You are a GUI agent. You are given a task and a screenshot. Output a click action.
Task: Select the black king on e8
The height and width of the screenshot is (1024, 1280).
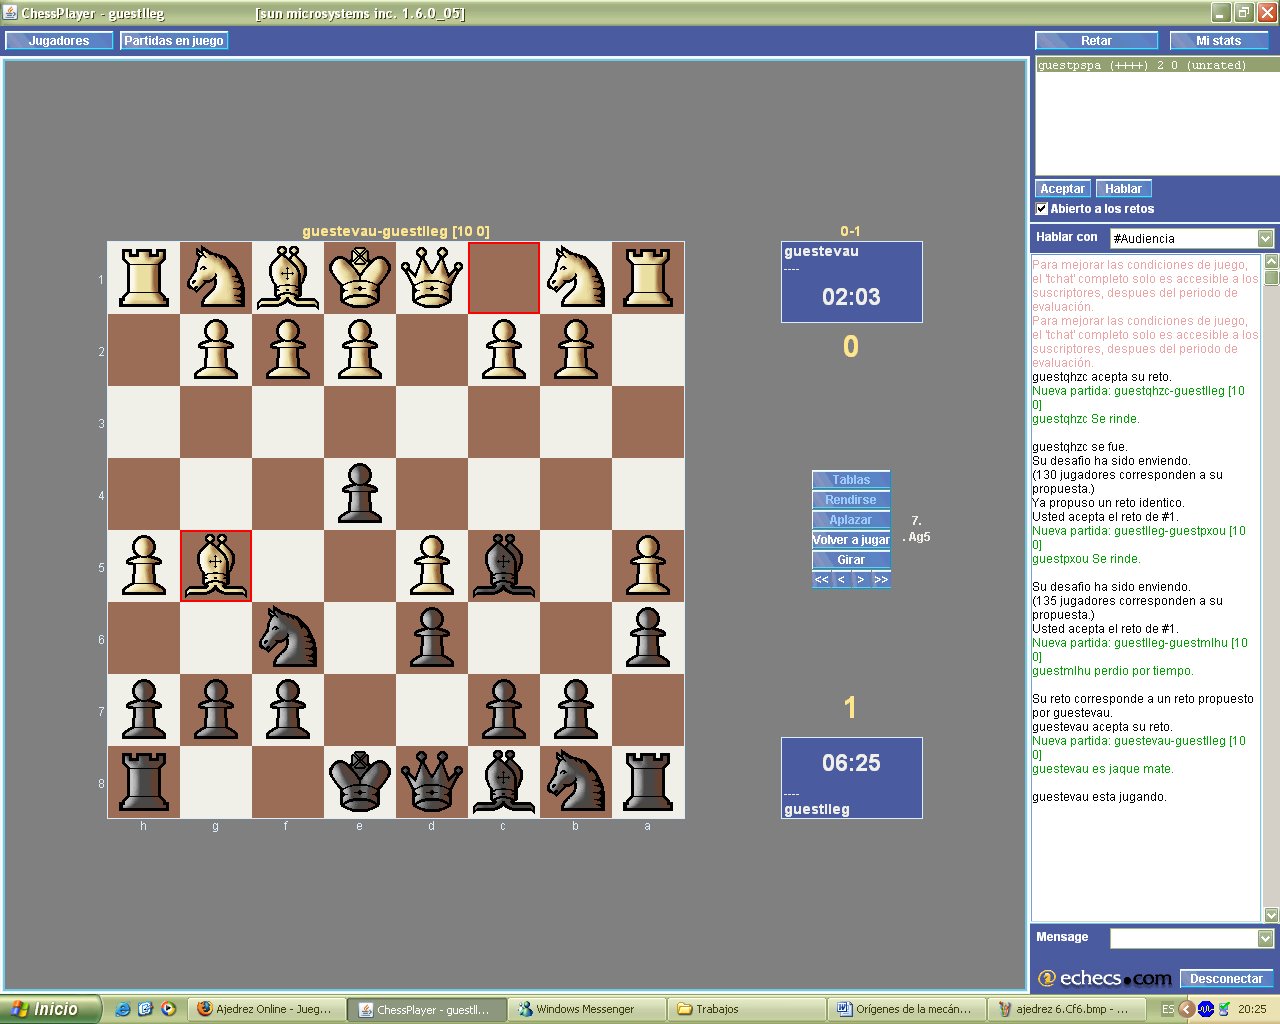360,782
